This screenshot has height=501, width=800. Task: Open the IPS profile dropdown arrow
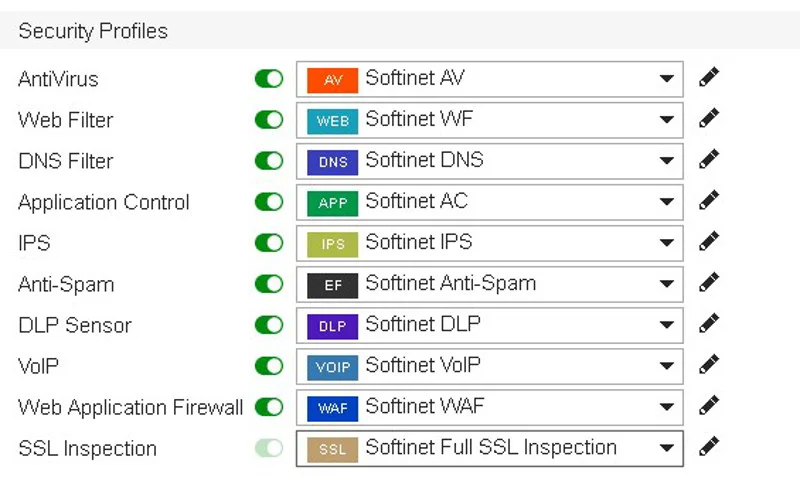666,243
